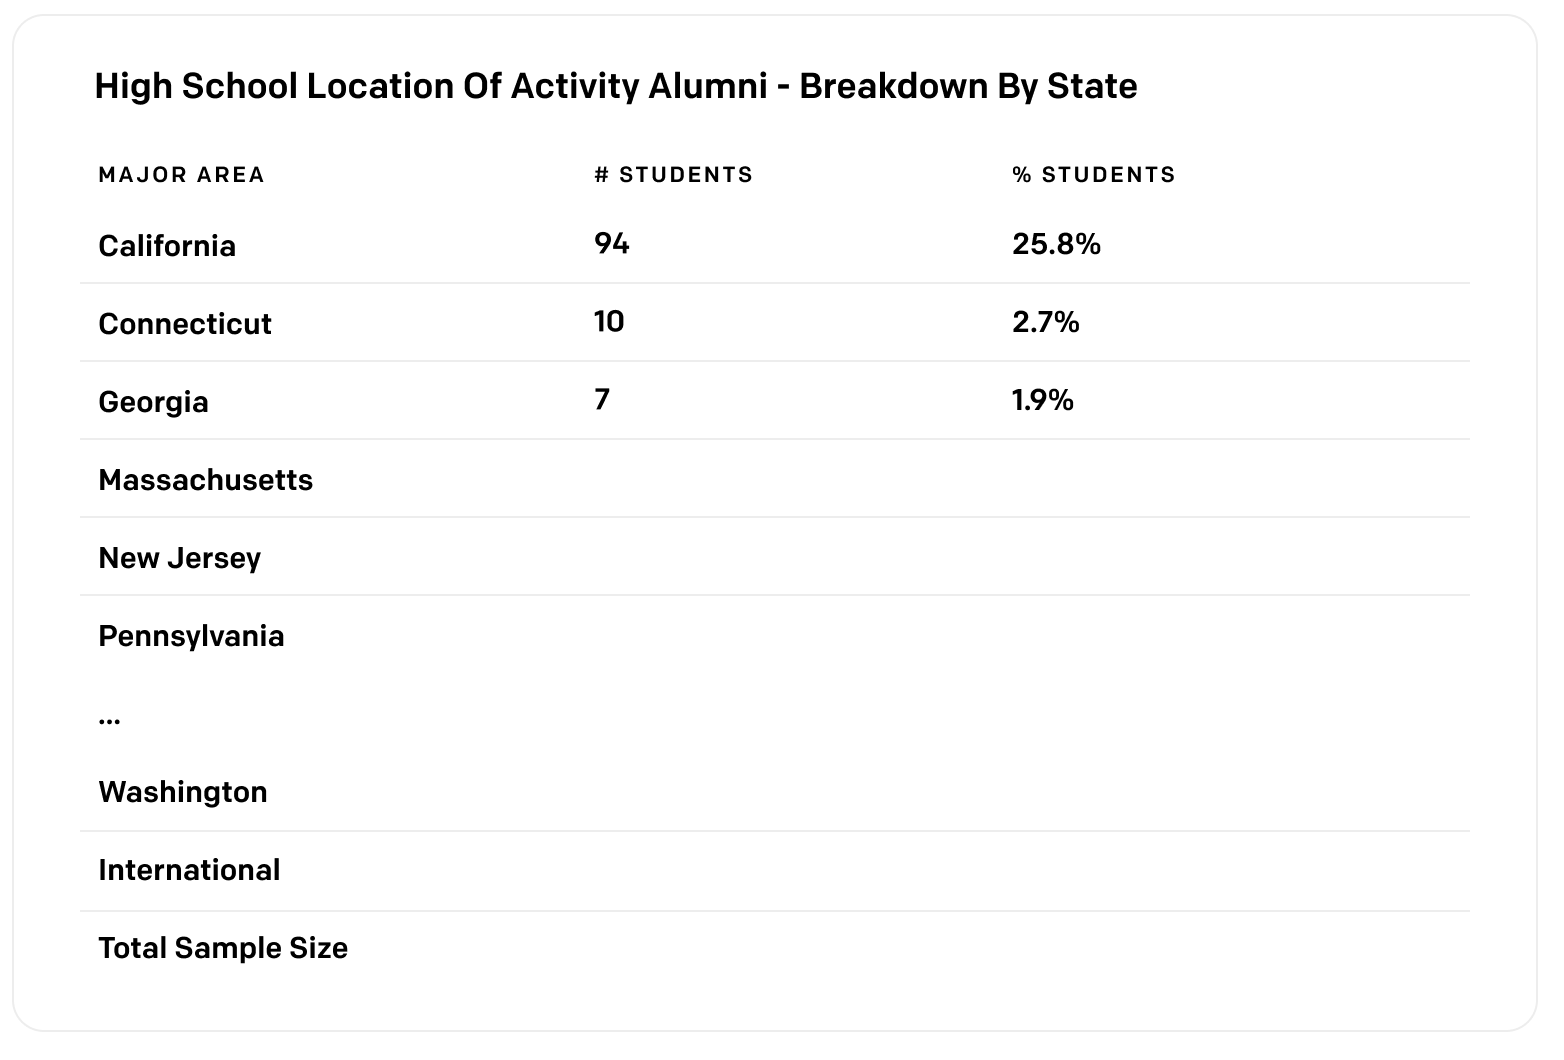Screen dimensions: 1564x1060
Task: Select the MAJOR AREA column header
Action: [181, 175]
